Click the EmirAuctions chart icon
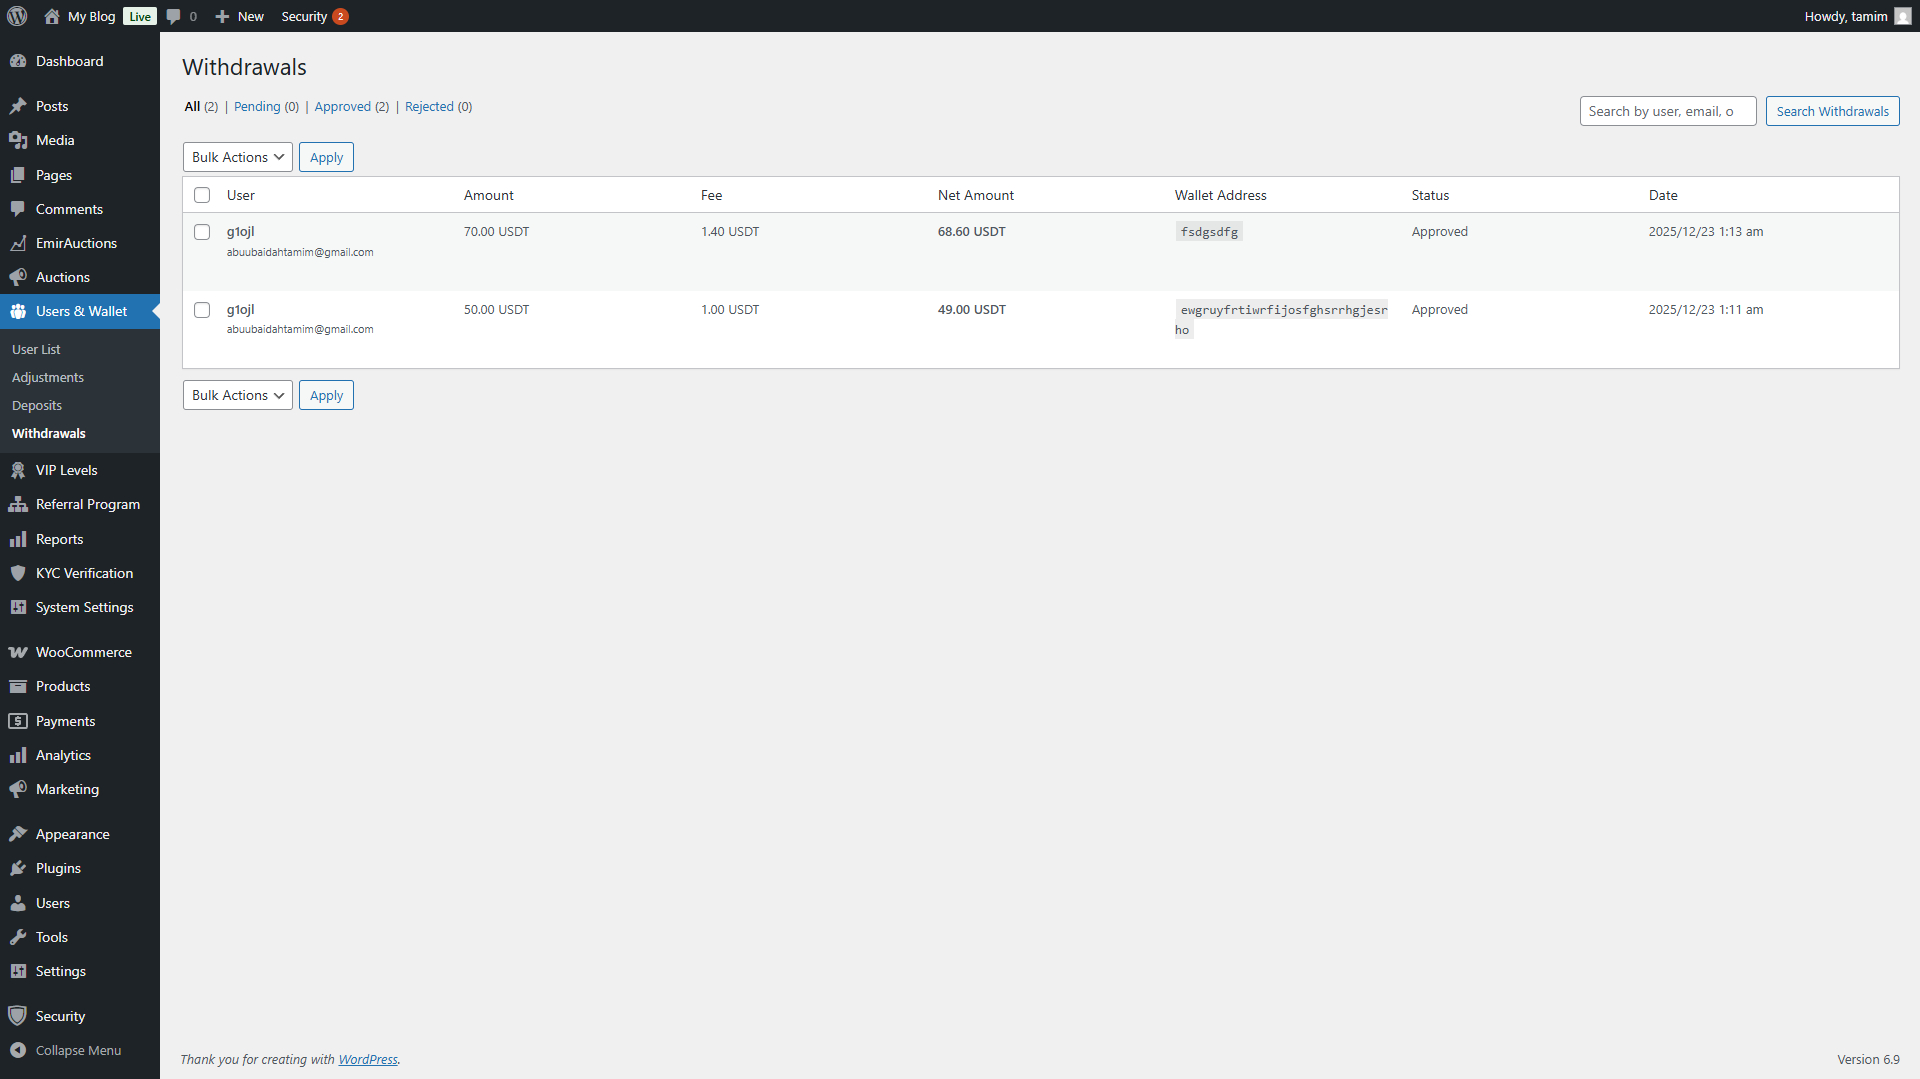The image size is (1920, 1079). pyautogui.click(x=18, y=243)
